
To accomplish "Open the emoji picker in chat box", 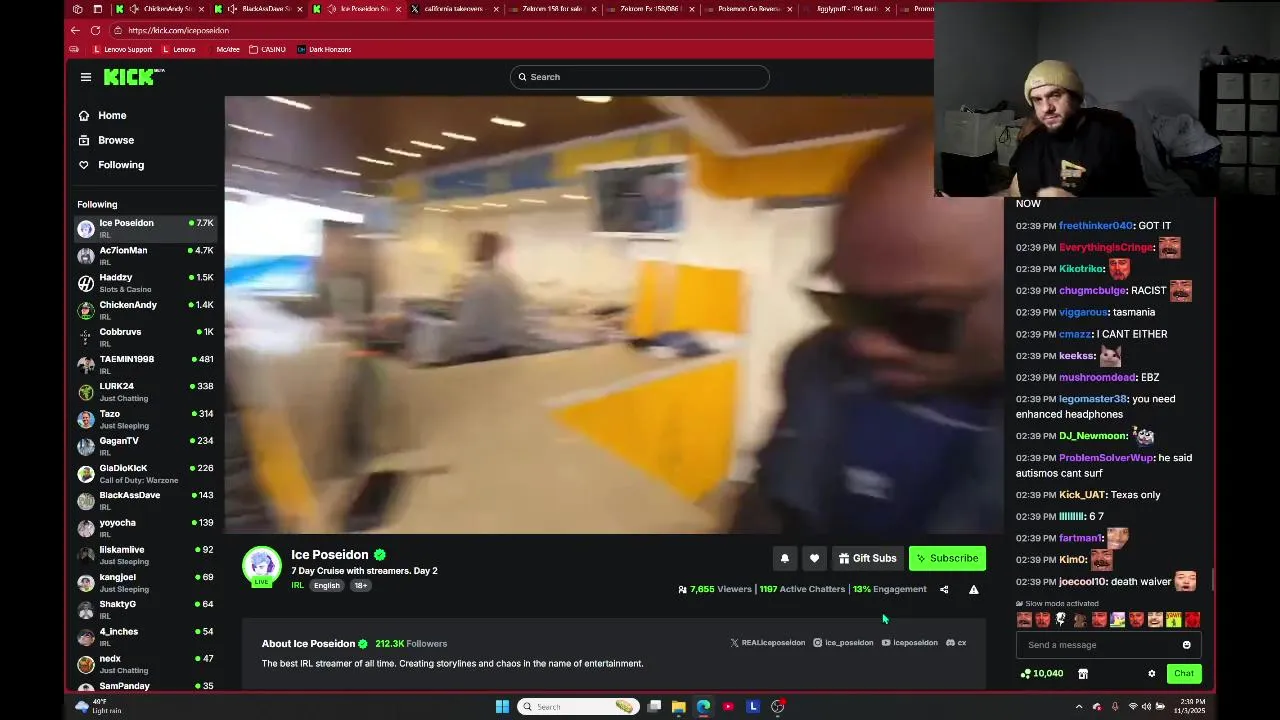I will pos(1187,645).
